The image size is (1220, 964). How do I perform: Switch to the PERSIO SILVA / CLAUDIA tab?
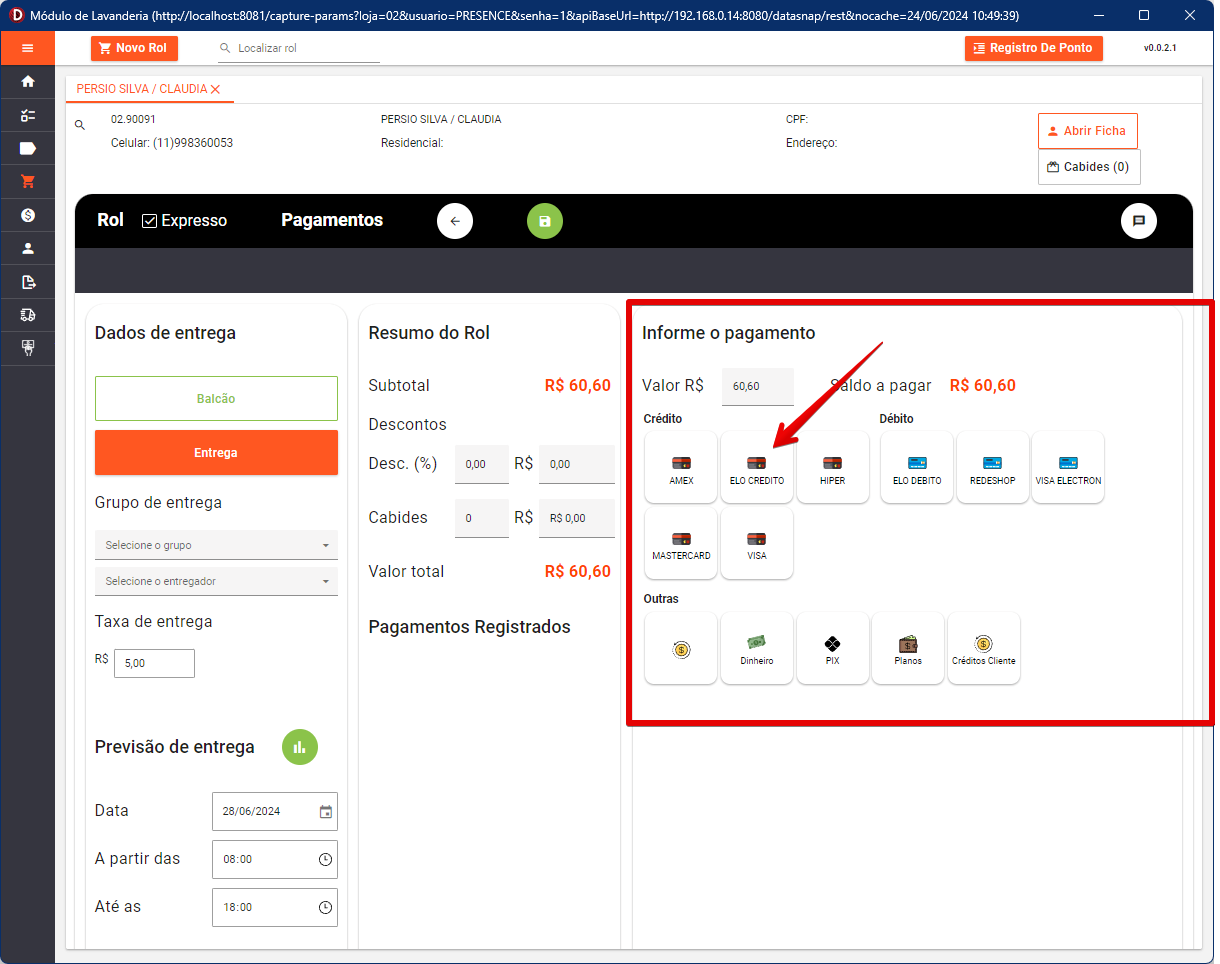(x=142, y=89)
